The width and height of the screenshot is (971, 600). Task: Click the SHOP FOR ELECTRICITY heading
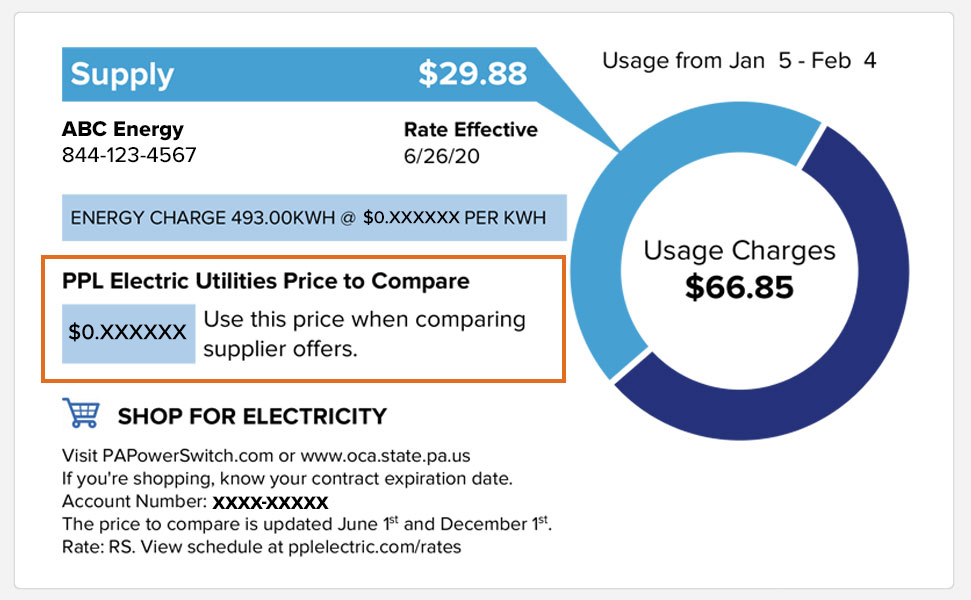252,416
